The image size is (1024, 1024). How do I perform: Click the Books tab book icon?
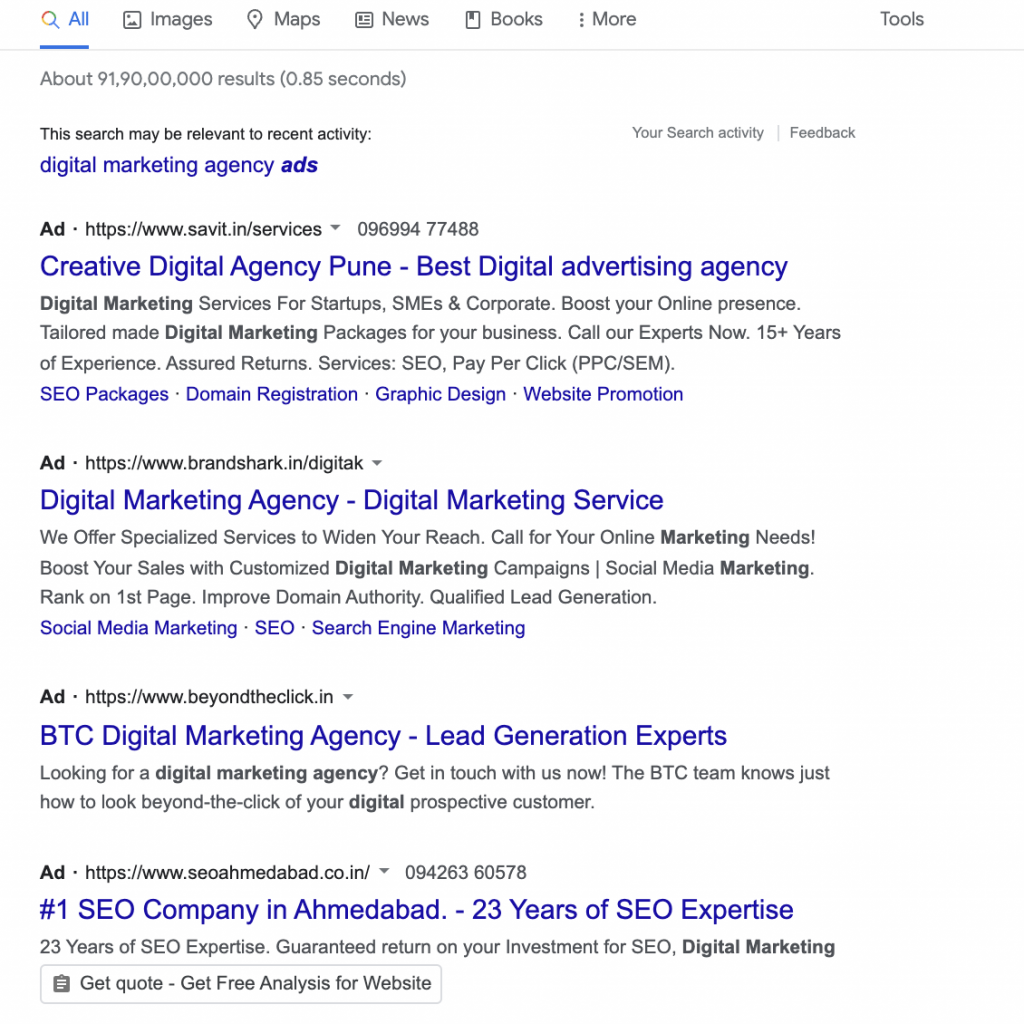tap(473, 20)
